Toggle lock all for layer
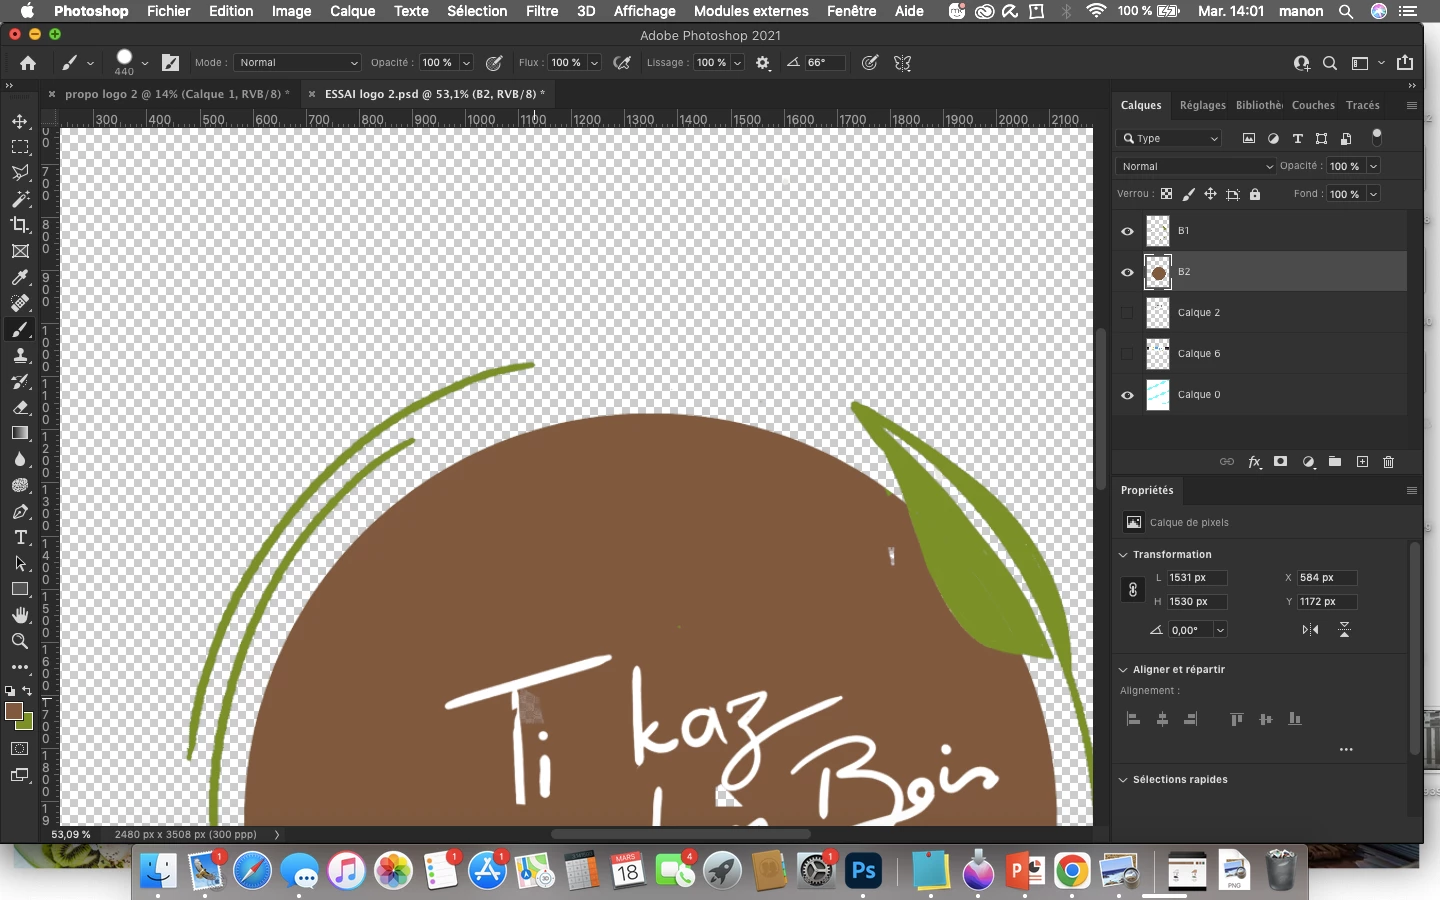 (x=1255, y=194)
